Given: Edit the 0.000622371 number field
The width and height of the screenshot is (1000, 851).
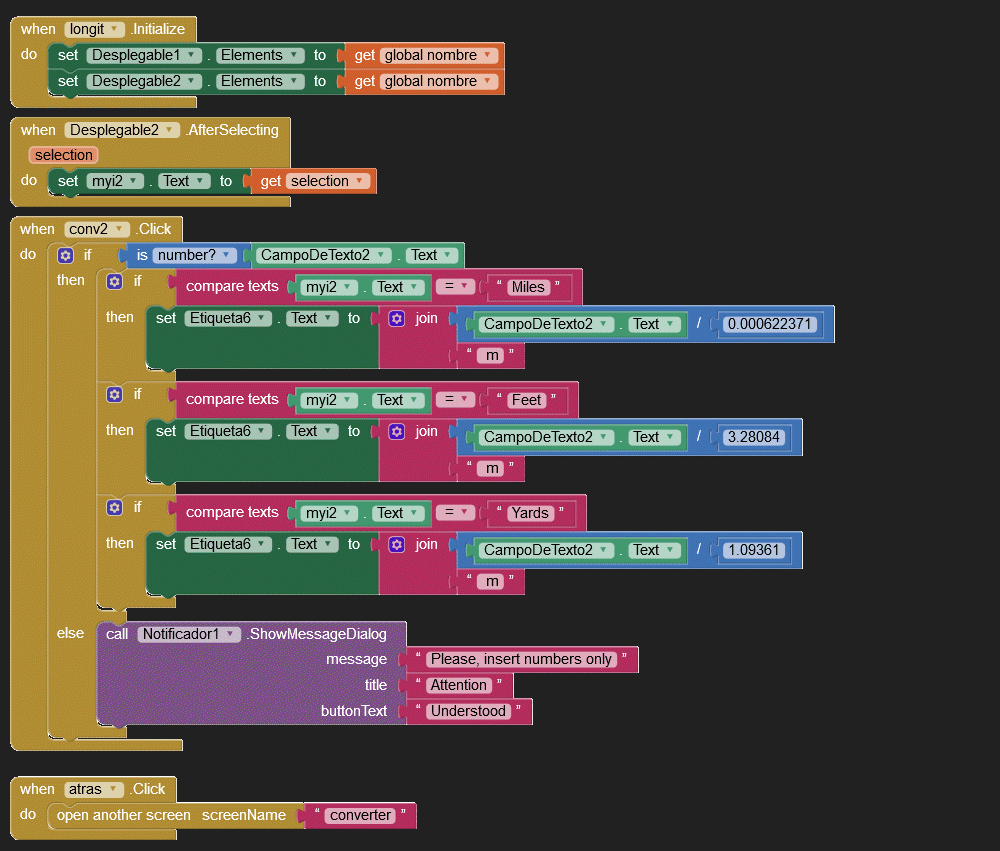Looking at the screenshot, I should pyautogui.click(x=771, y=325).
